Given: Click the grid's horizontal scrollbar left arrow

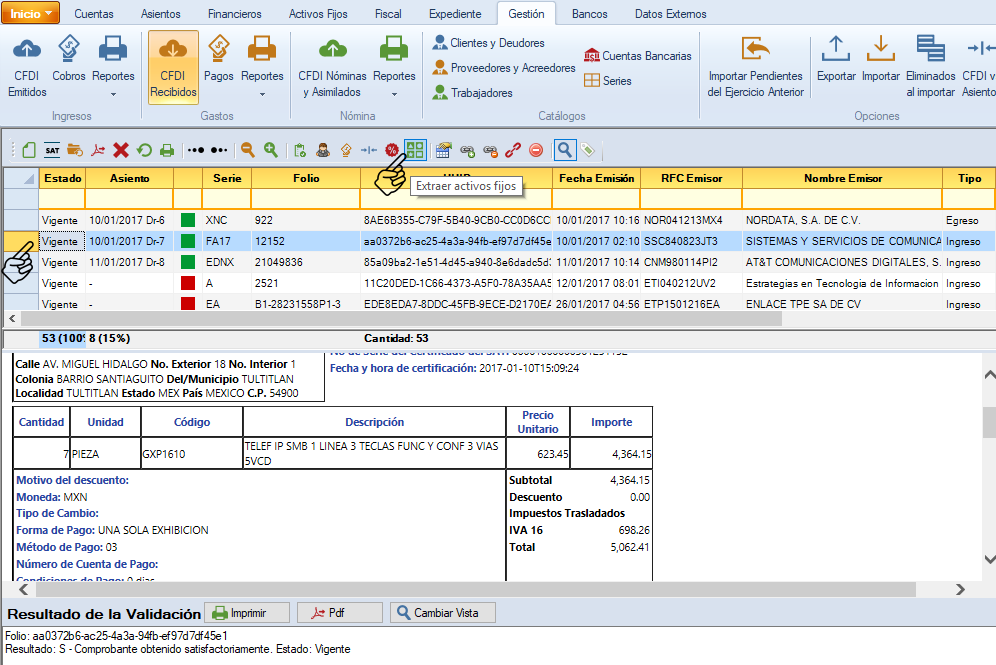Looking at the screenshot, I should tap(12, 318).
